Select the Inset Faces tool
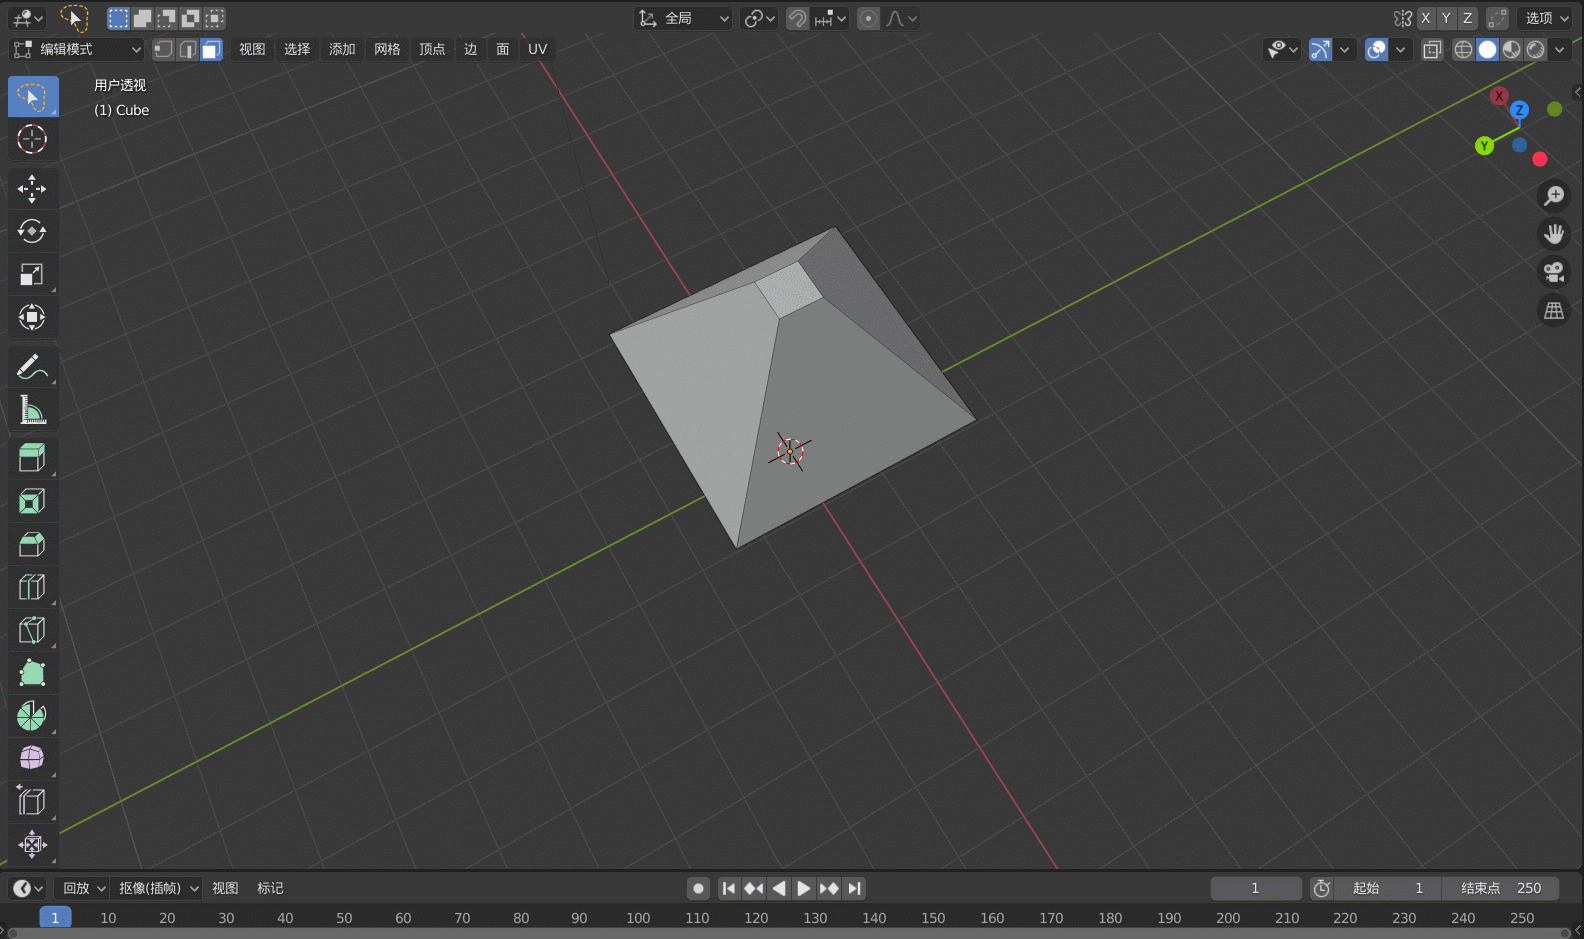The image size is (1584, 939). (33, 501)
